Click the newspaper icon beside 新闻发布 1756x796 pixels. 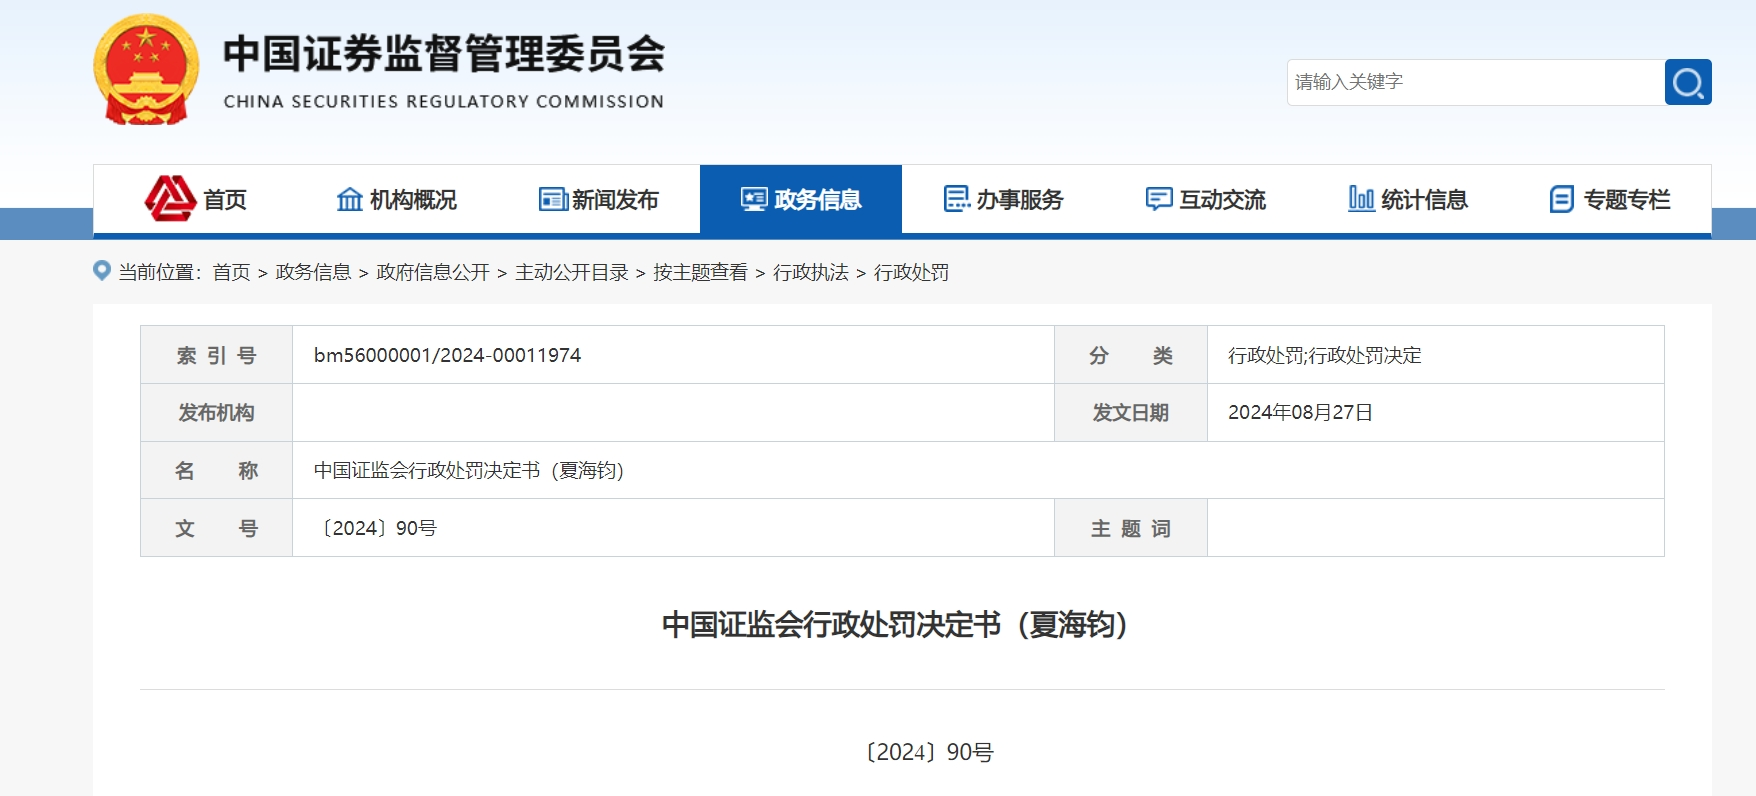pos(553,199)
